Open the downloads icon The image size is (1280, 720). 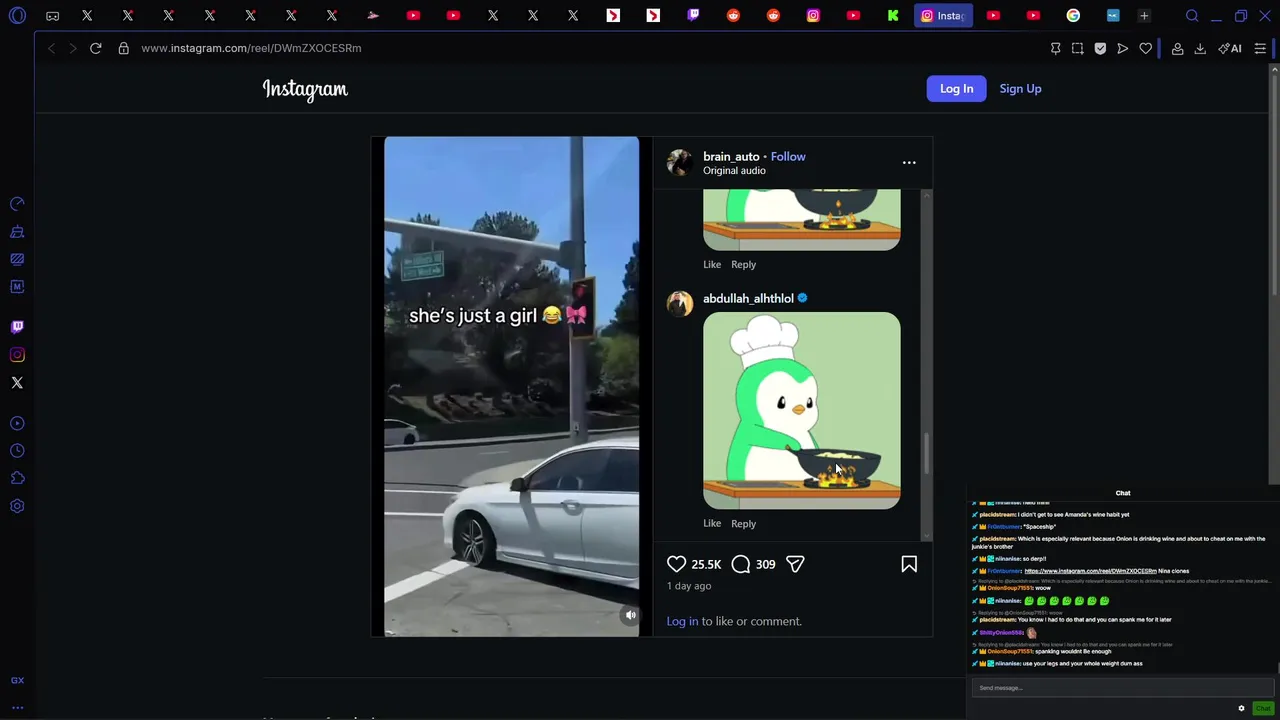(1200, 48)
